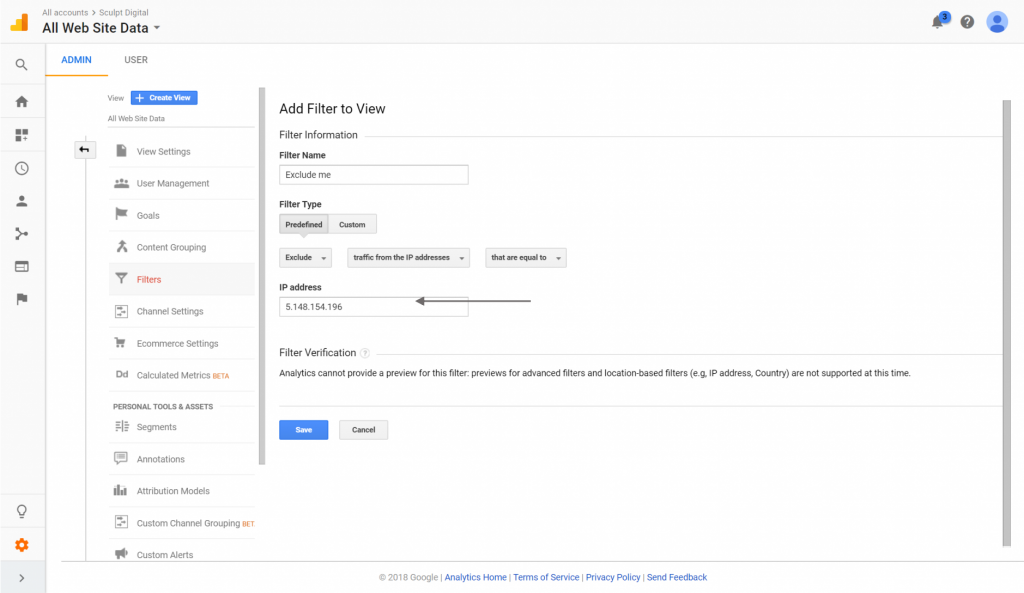Open the Exclude dropdown
Image resolution: width=1024 pixels, height=593 pixels.
click(x=306, y=258)
